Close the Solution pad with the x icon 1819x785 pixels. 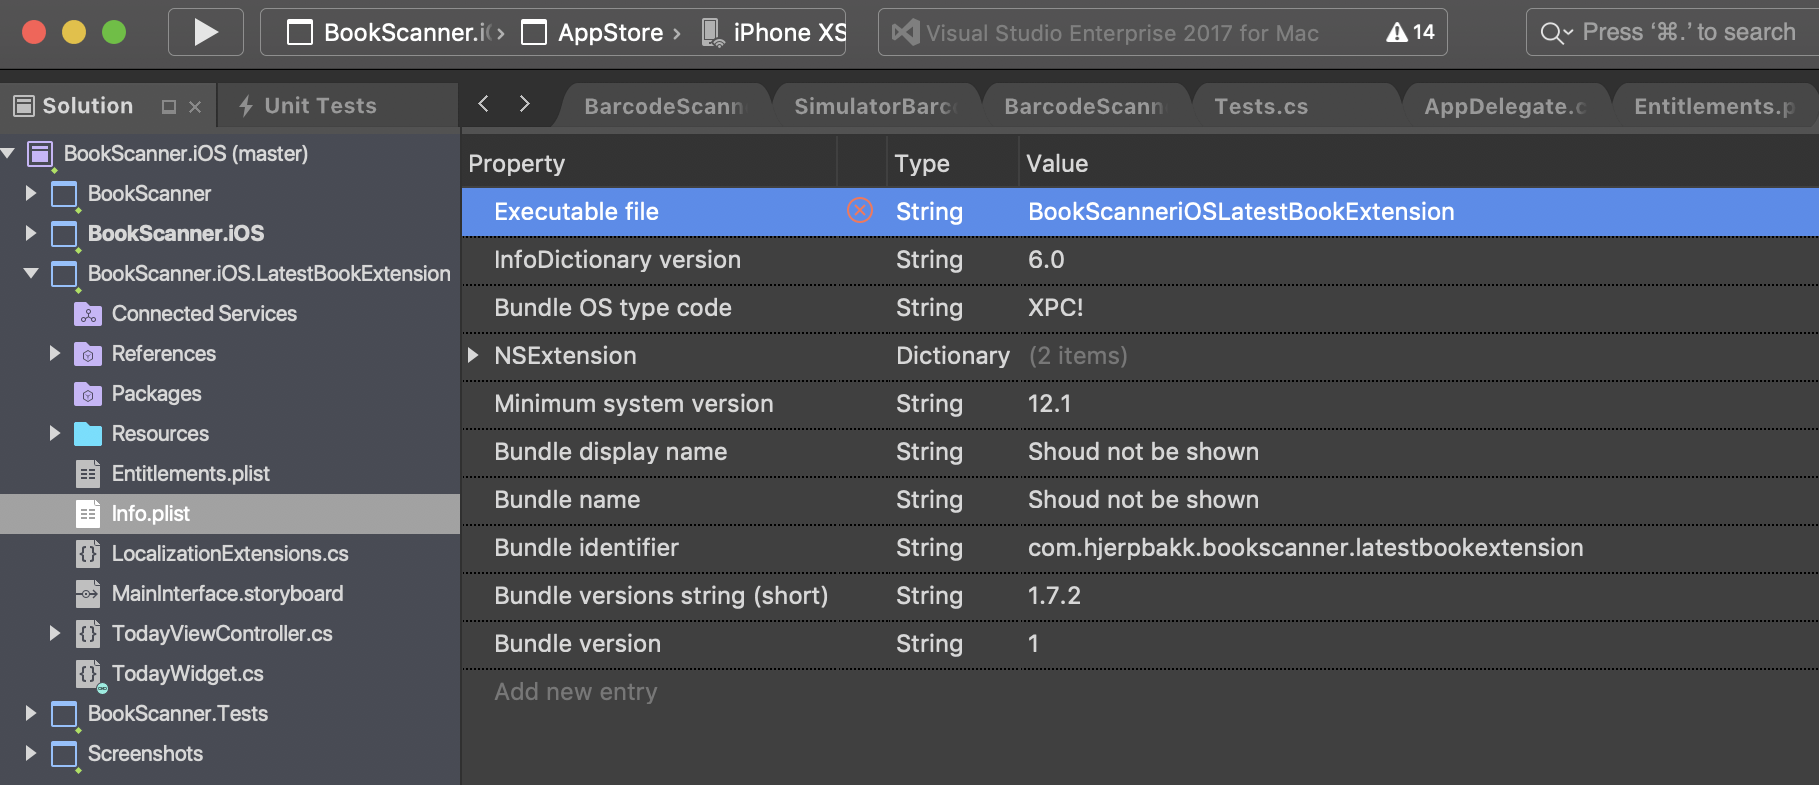click(x=195, y=106)
